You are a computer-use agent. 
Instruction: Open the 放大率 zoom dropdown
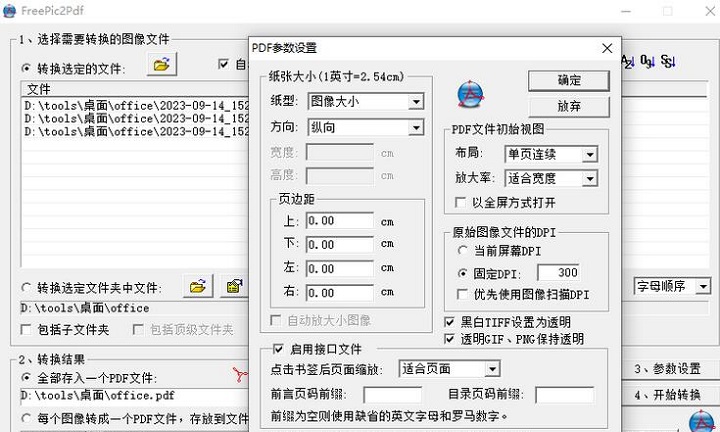(590, 179)
